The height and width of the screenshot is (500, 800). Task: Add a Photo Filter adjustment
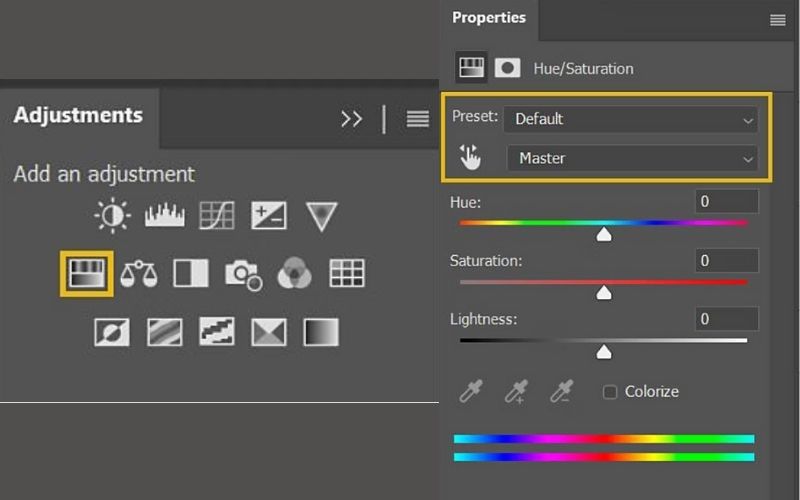click(x=244, y=275)
